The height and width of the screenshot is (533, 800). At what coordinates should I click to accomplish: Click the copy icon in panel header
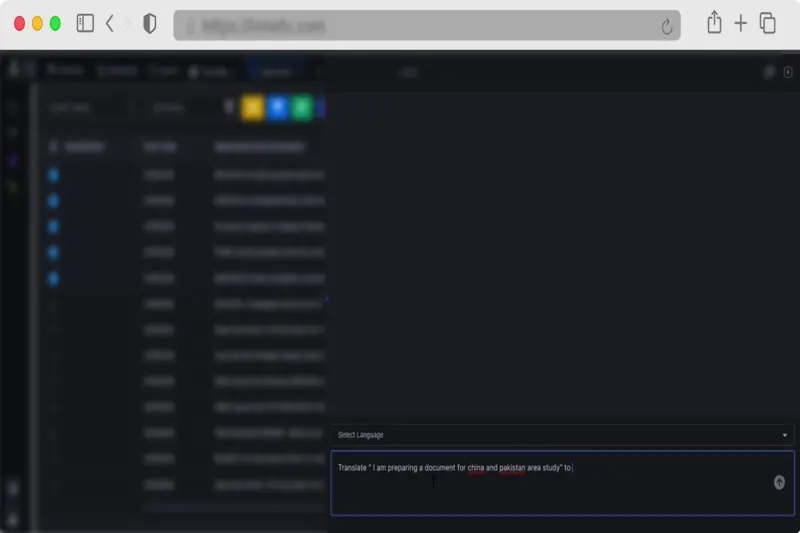[x=769, y=72]
